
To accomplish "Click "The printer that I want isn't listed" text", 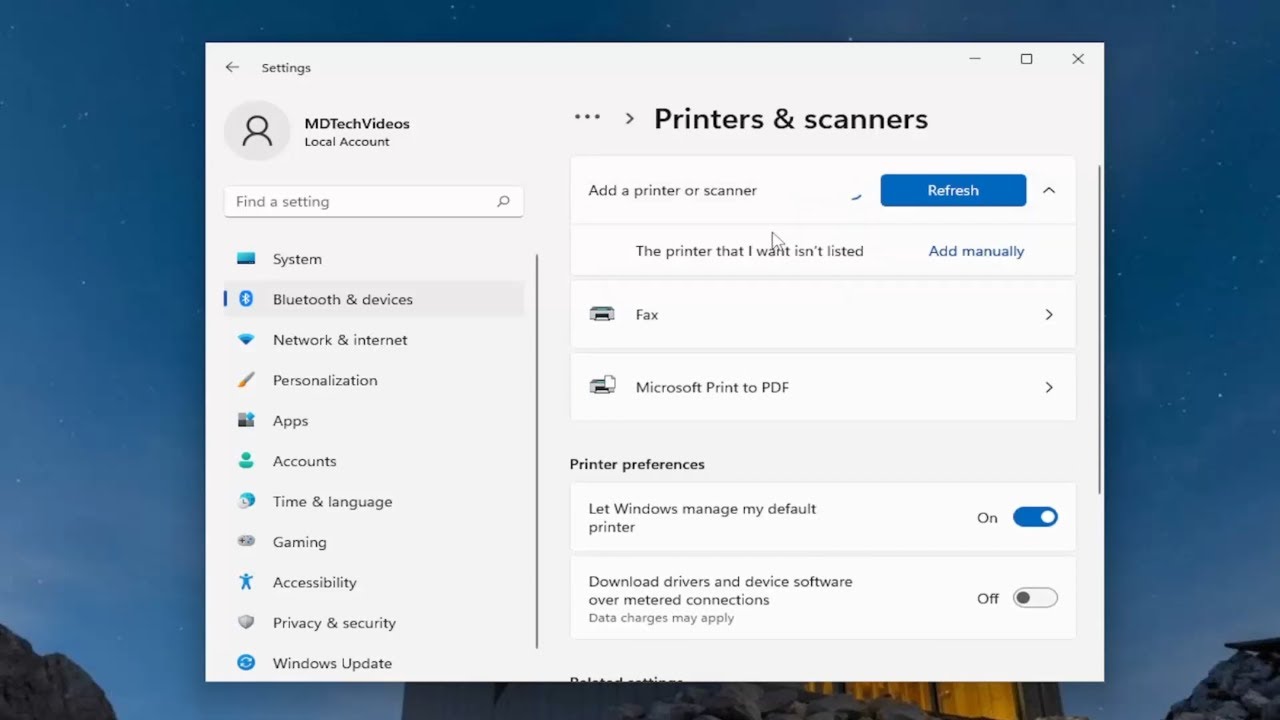I will tap(749, 251).
